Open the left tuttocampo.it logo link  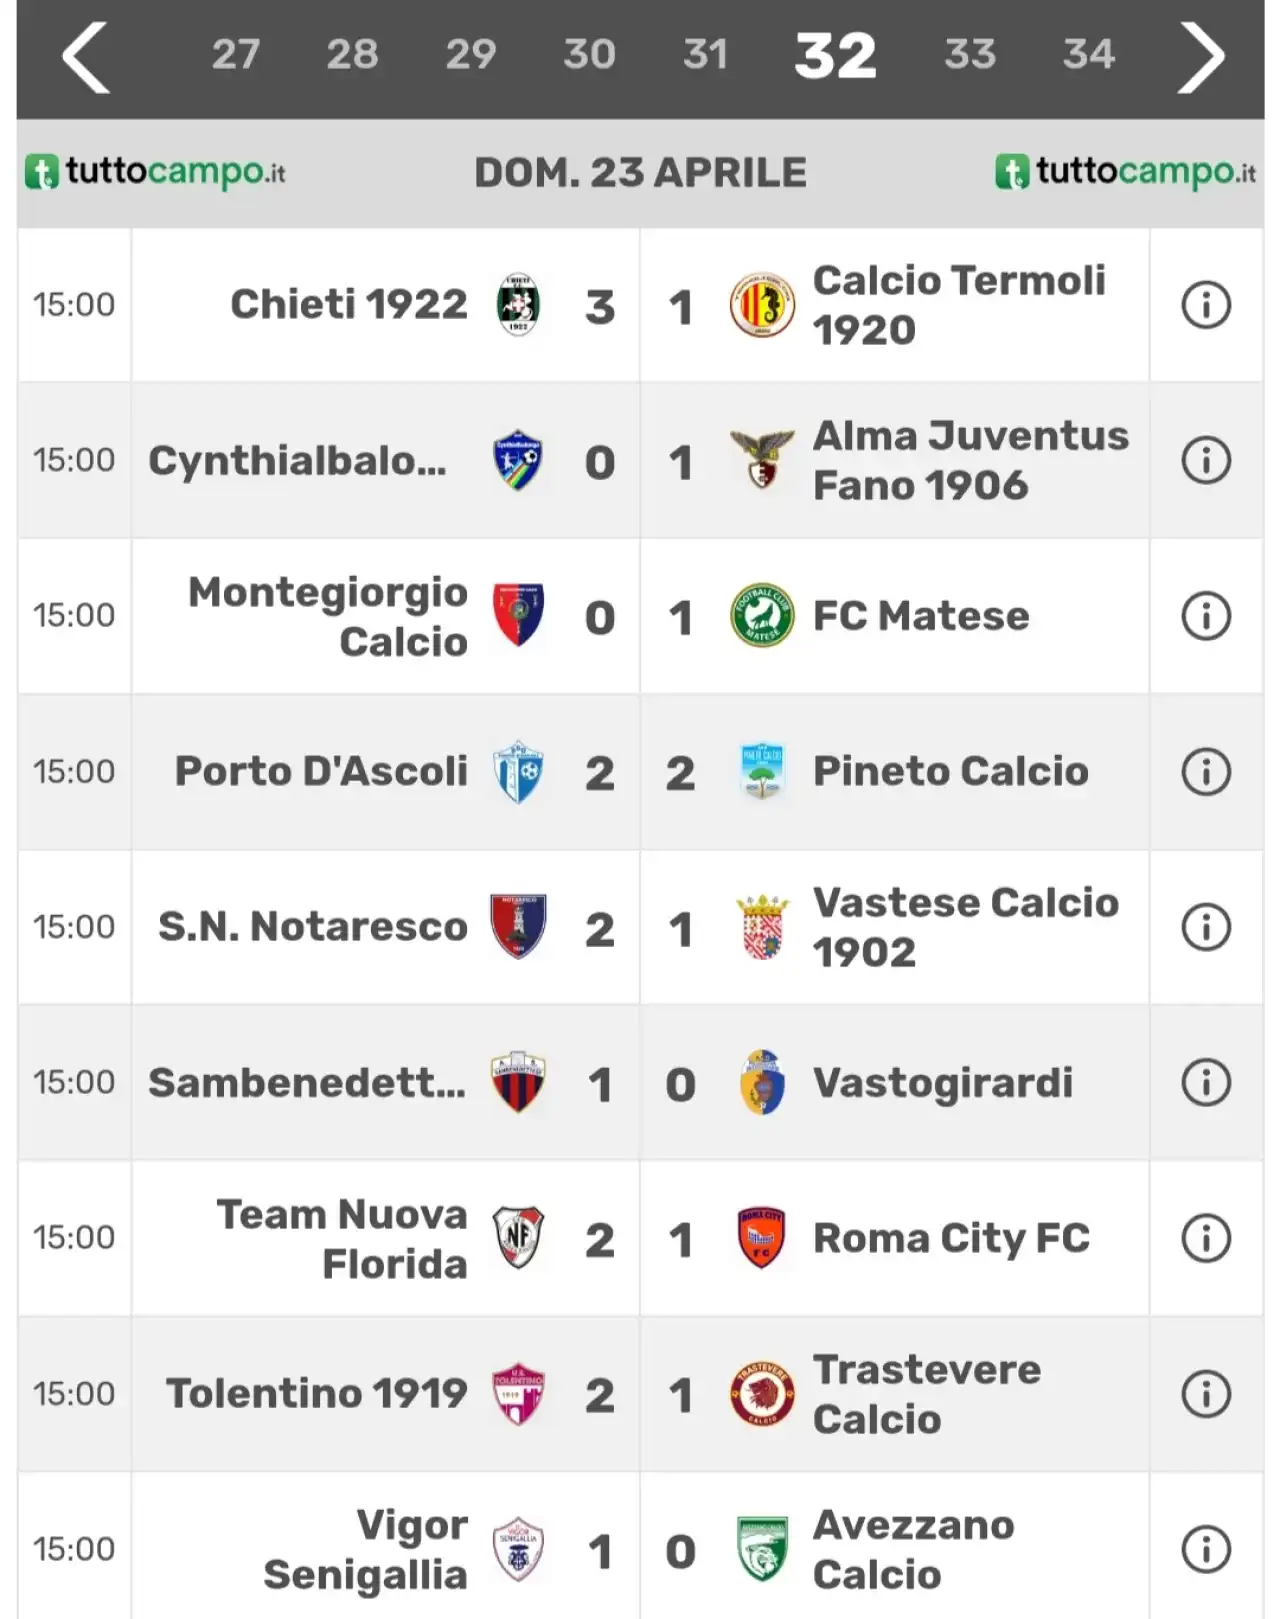pos(155,172)
